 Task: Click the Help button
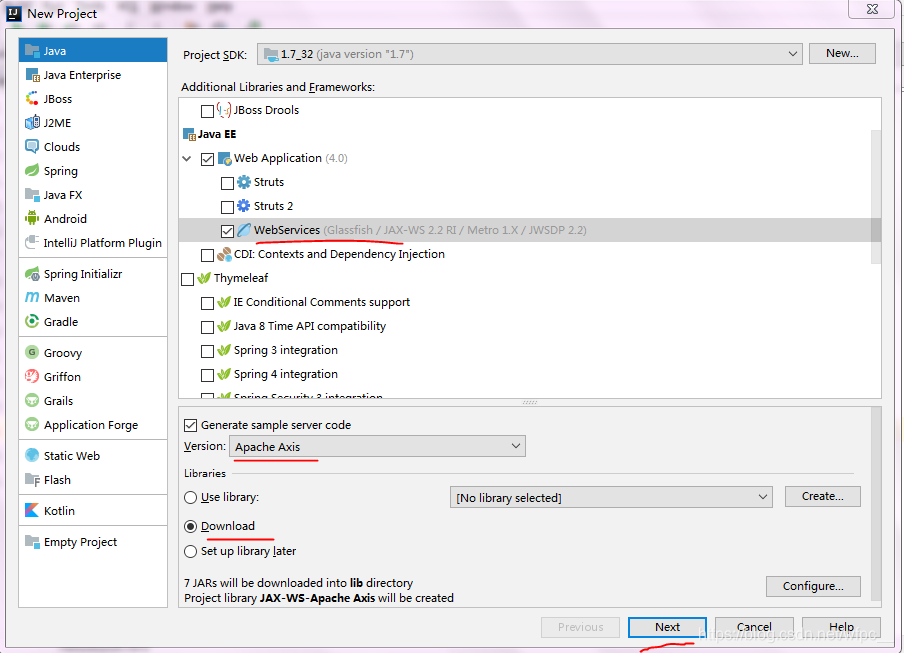(841, 627)
